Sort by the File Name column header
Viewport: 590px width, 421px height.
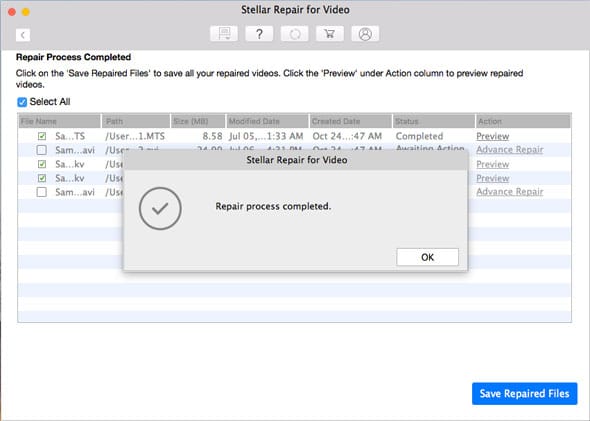click(x=59, y=122)
